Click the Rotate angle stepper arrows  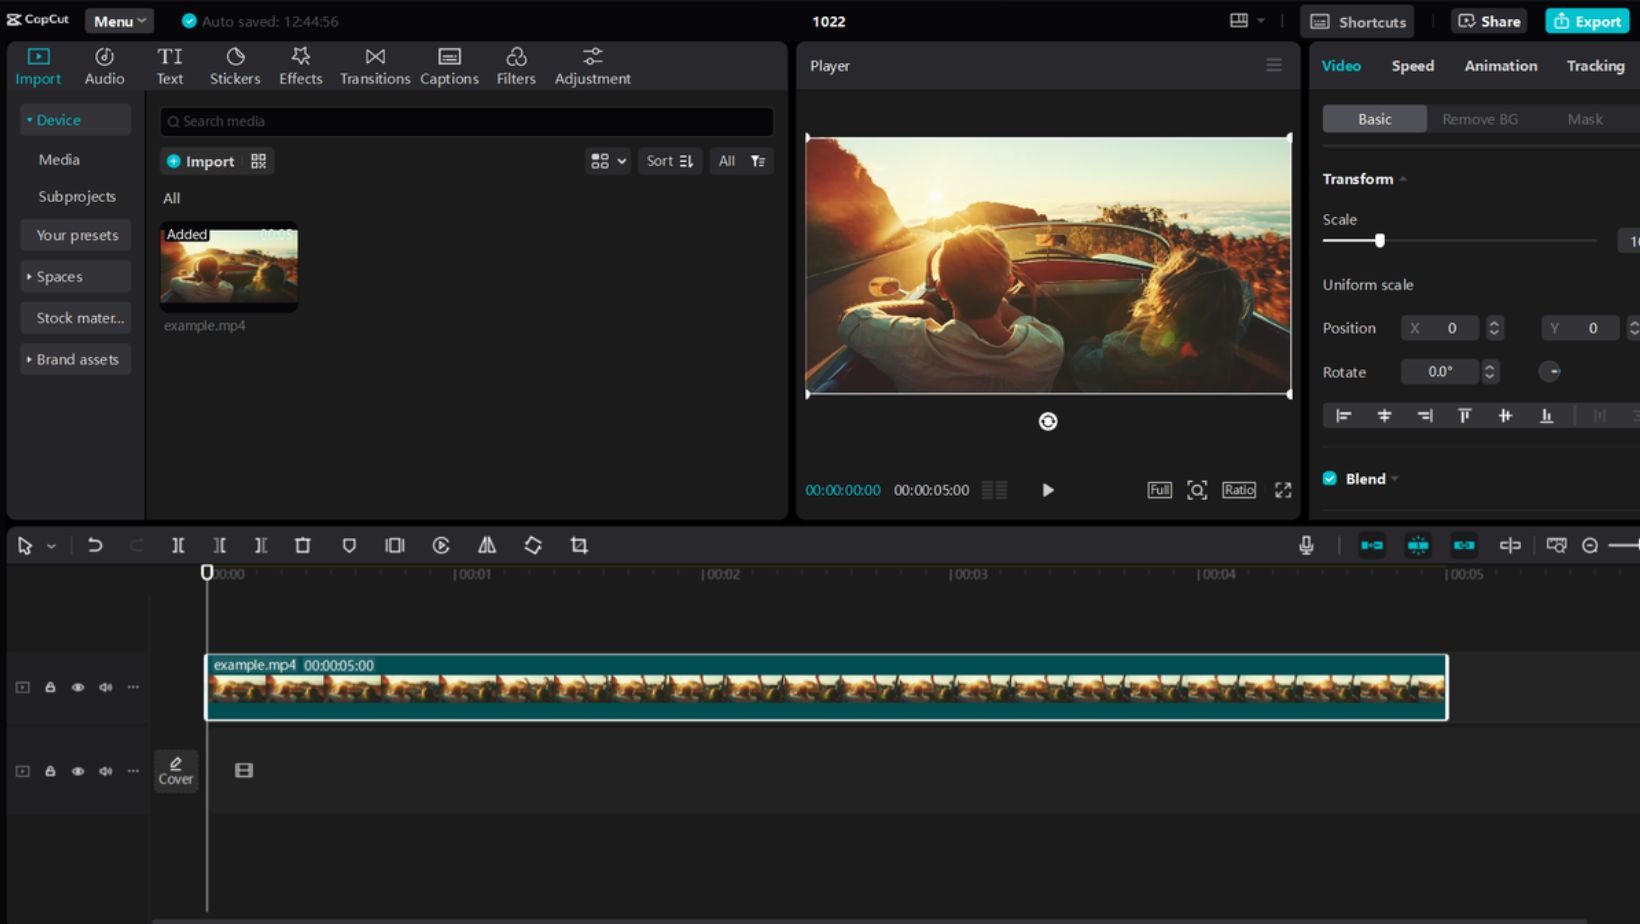coord(1490,372)
